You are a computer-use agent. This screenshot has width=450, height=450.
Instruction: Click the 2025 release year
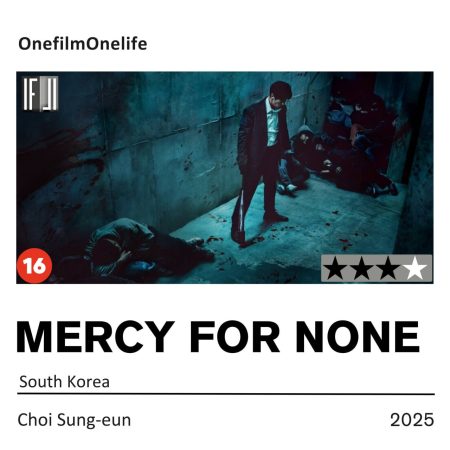[412, 420]
